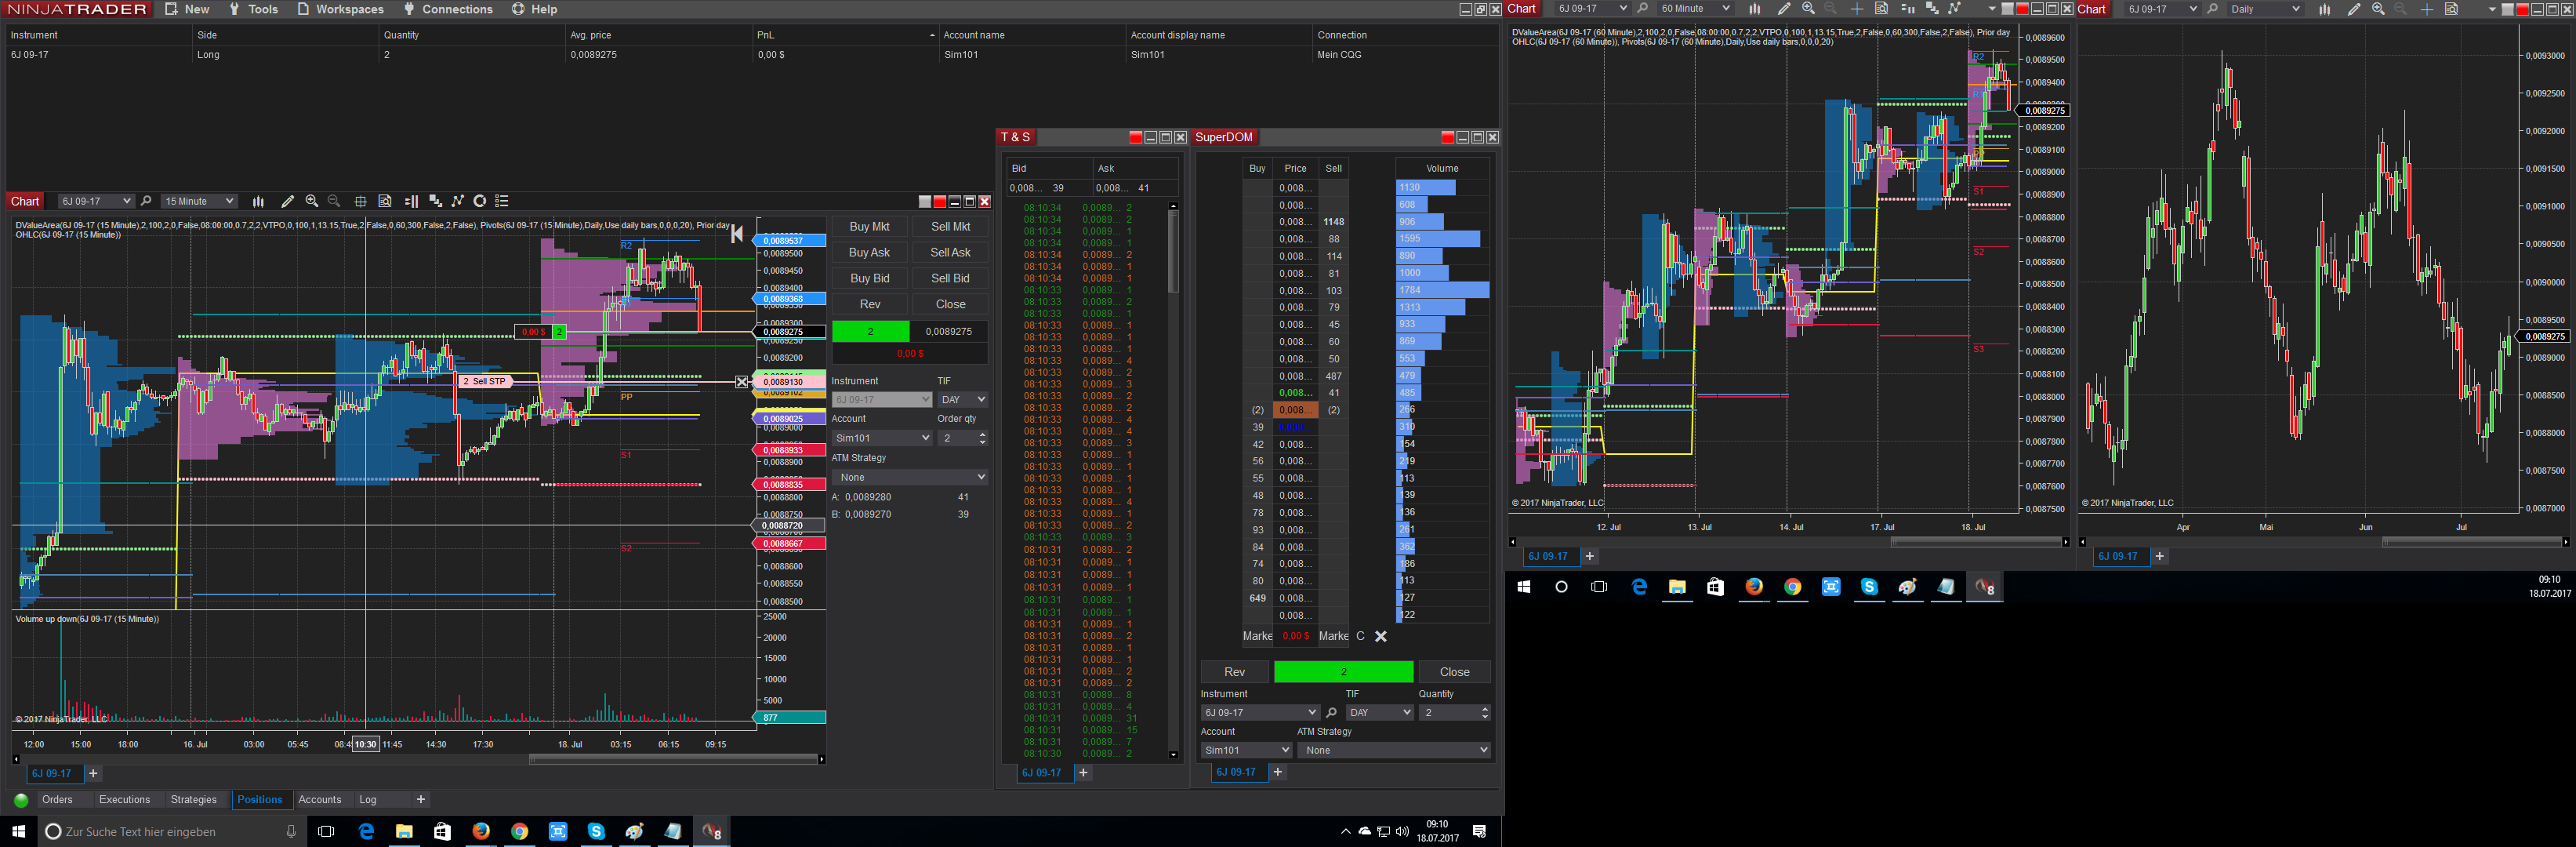Open data box in Daily chart toolbar
2576x847 pixels.
2451,9
